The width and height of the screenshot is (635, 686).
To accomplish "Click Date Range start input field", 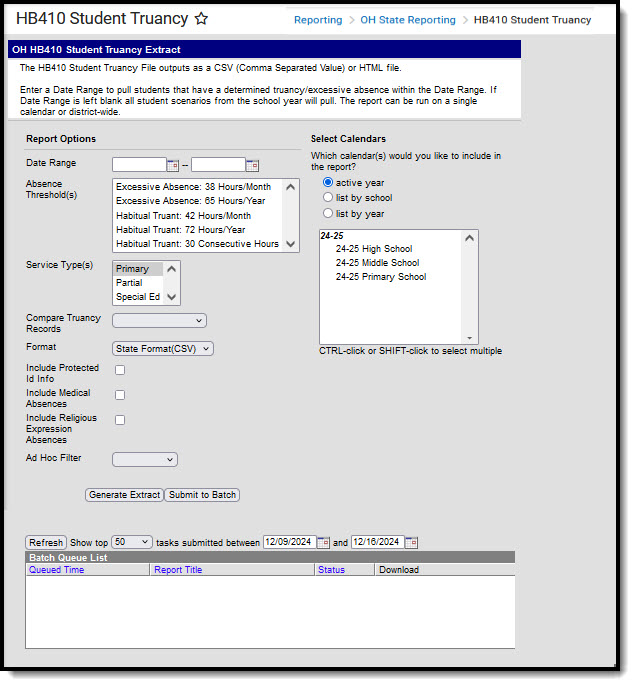I will pos(140,166).
